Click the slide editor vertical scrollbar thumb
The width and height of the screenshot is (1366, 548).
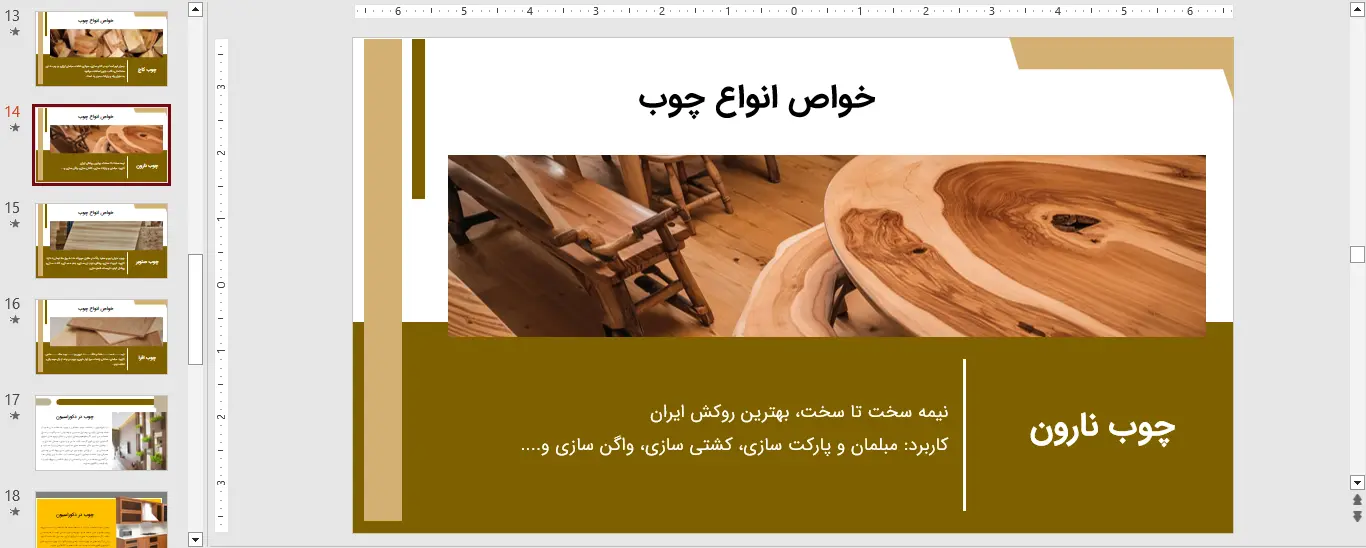pyautogui.click(x=1357, y=254)
